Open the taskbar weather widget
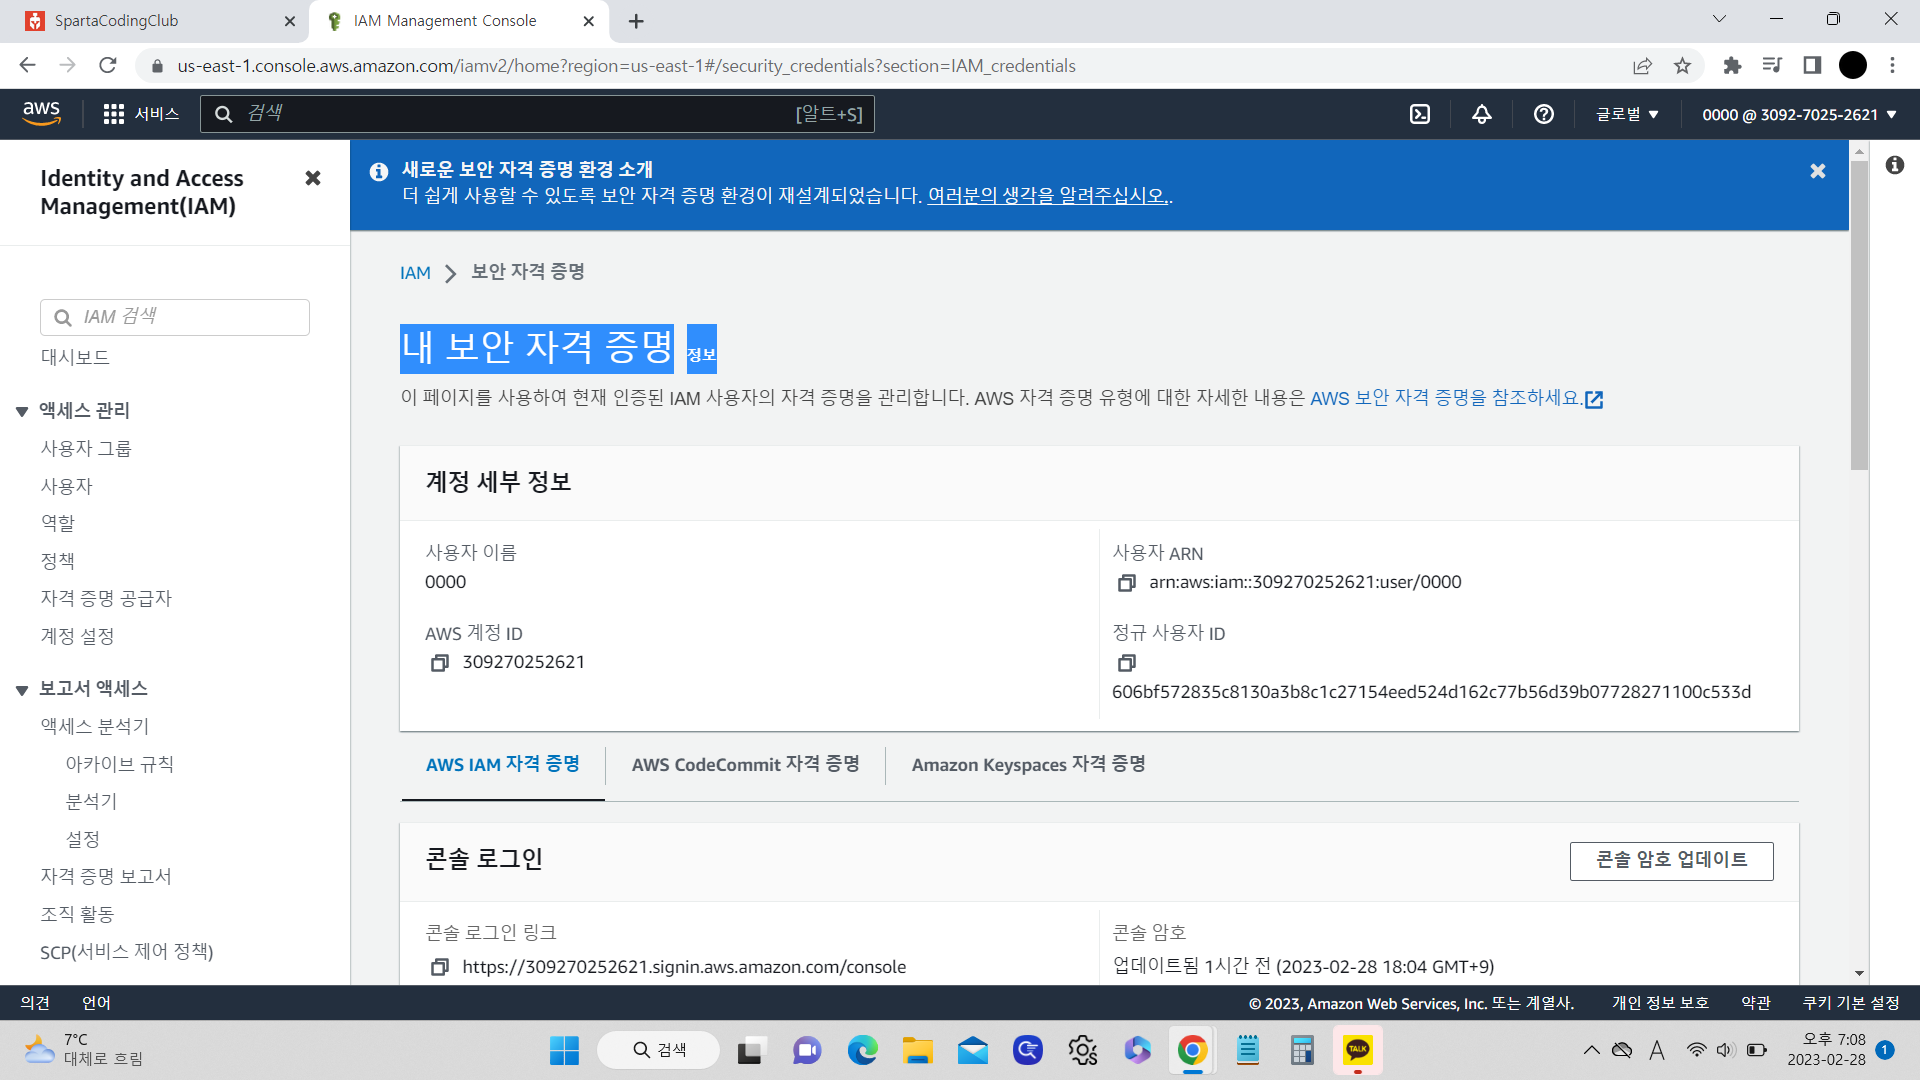 pos(83,1050)
